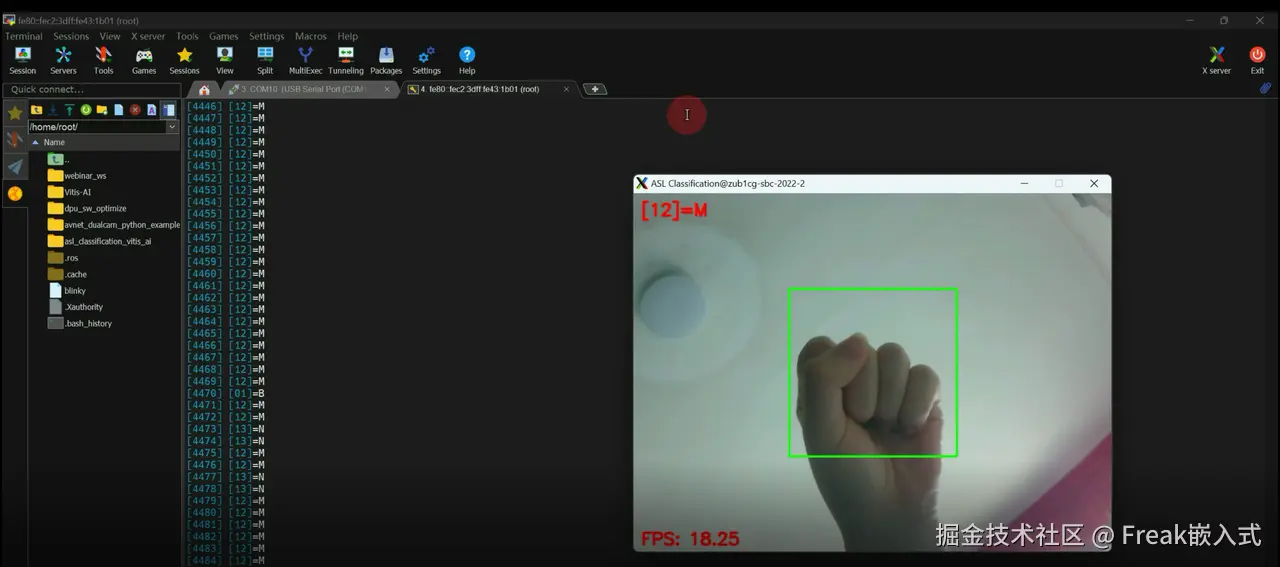Select the .ros folder
The width and height of the screenshot is (1280, 567).
coord(63,258)
